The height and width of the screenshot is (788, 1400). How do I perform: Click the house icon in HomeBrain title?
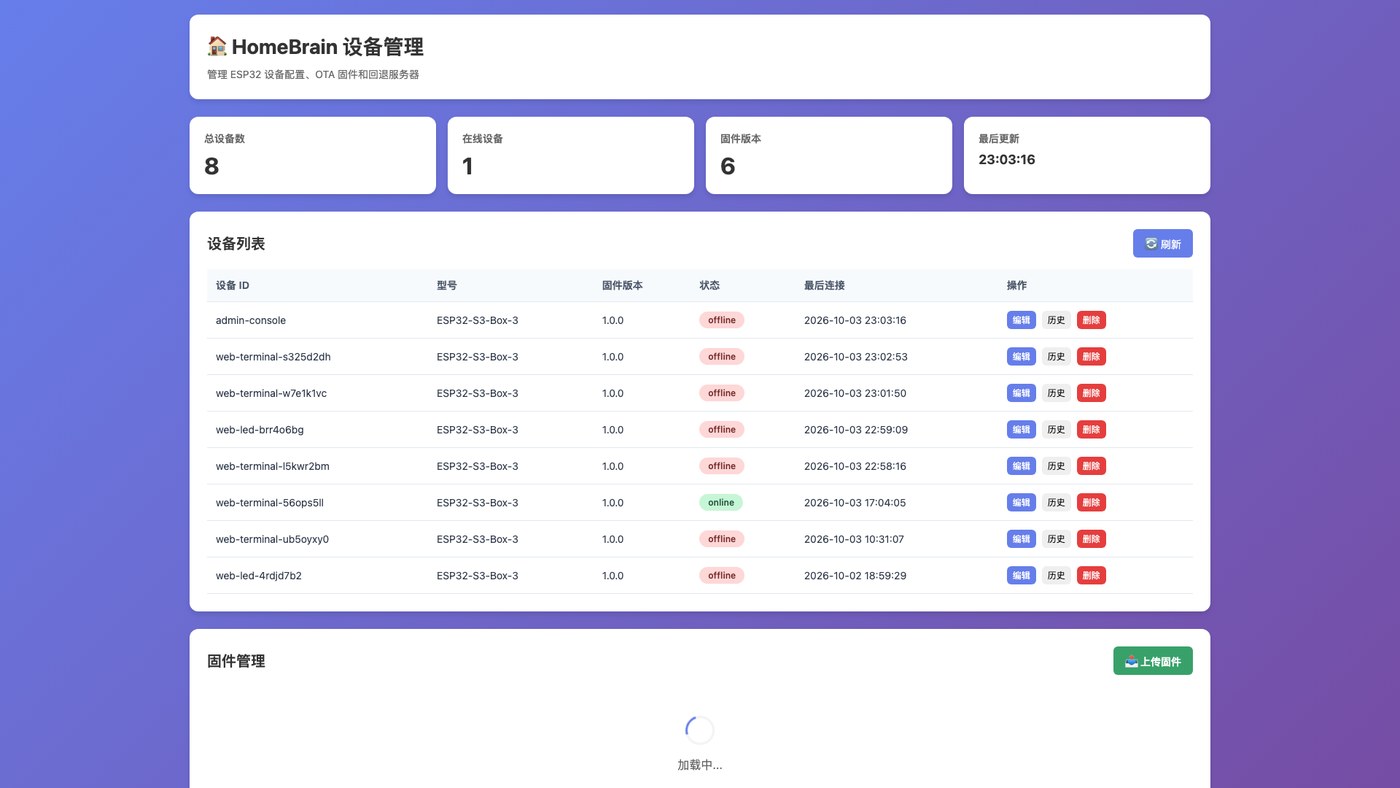217,47
